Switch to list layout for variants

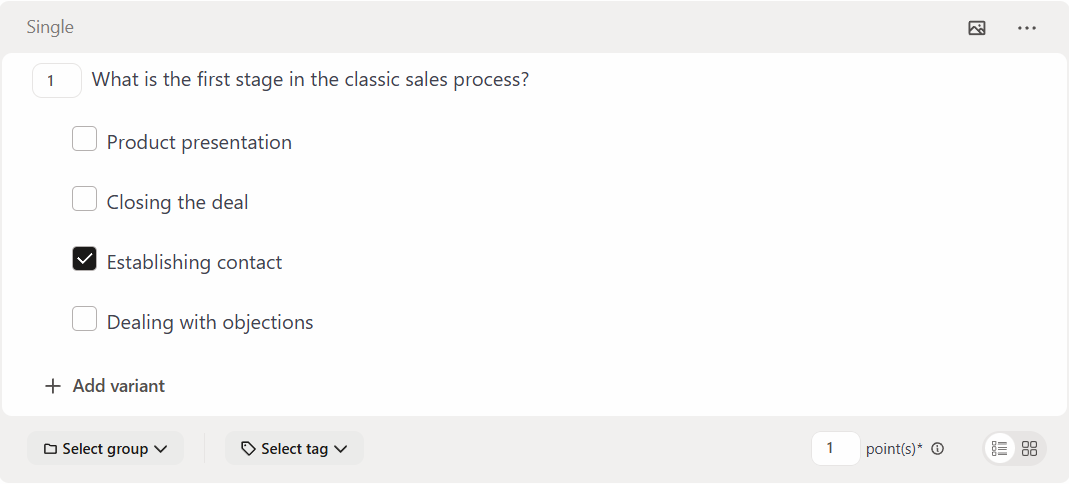click(x=999, y=449)
